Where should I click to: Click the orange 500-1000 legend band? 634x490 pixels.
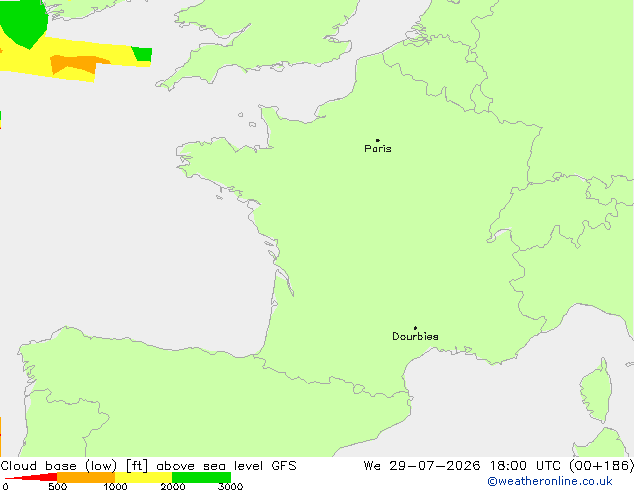click(86, 477)
